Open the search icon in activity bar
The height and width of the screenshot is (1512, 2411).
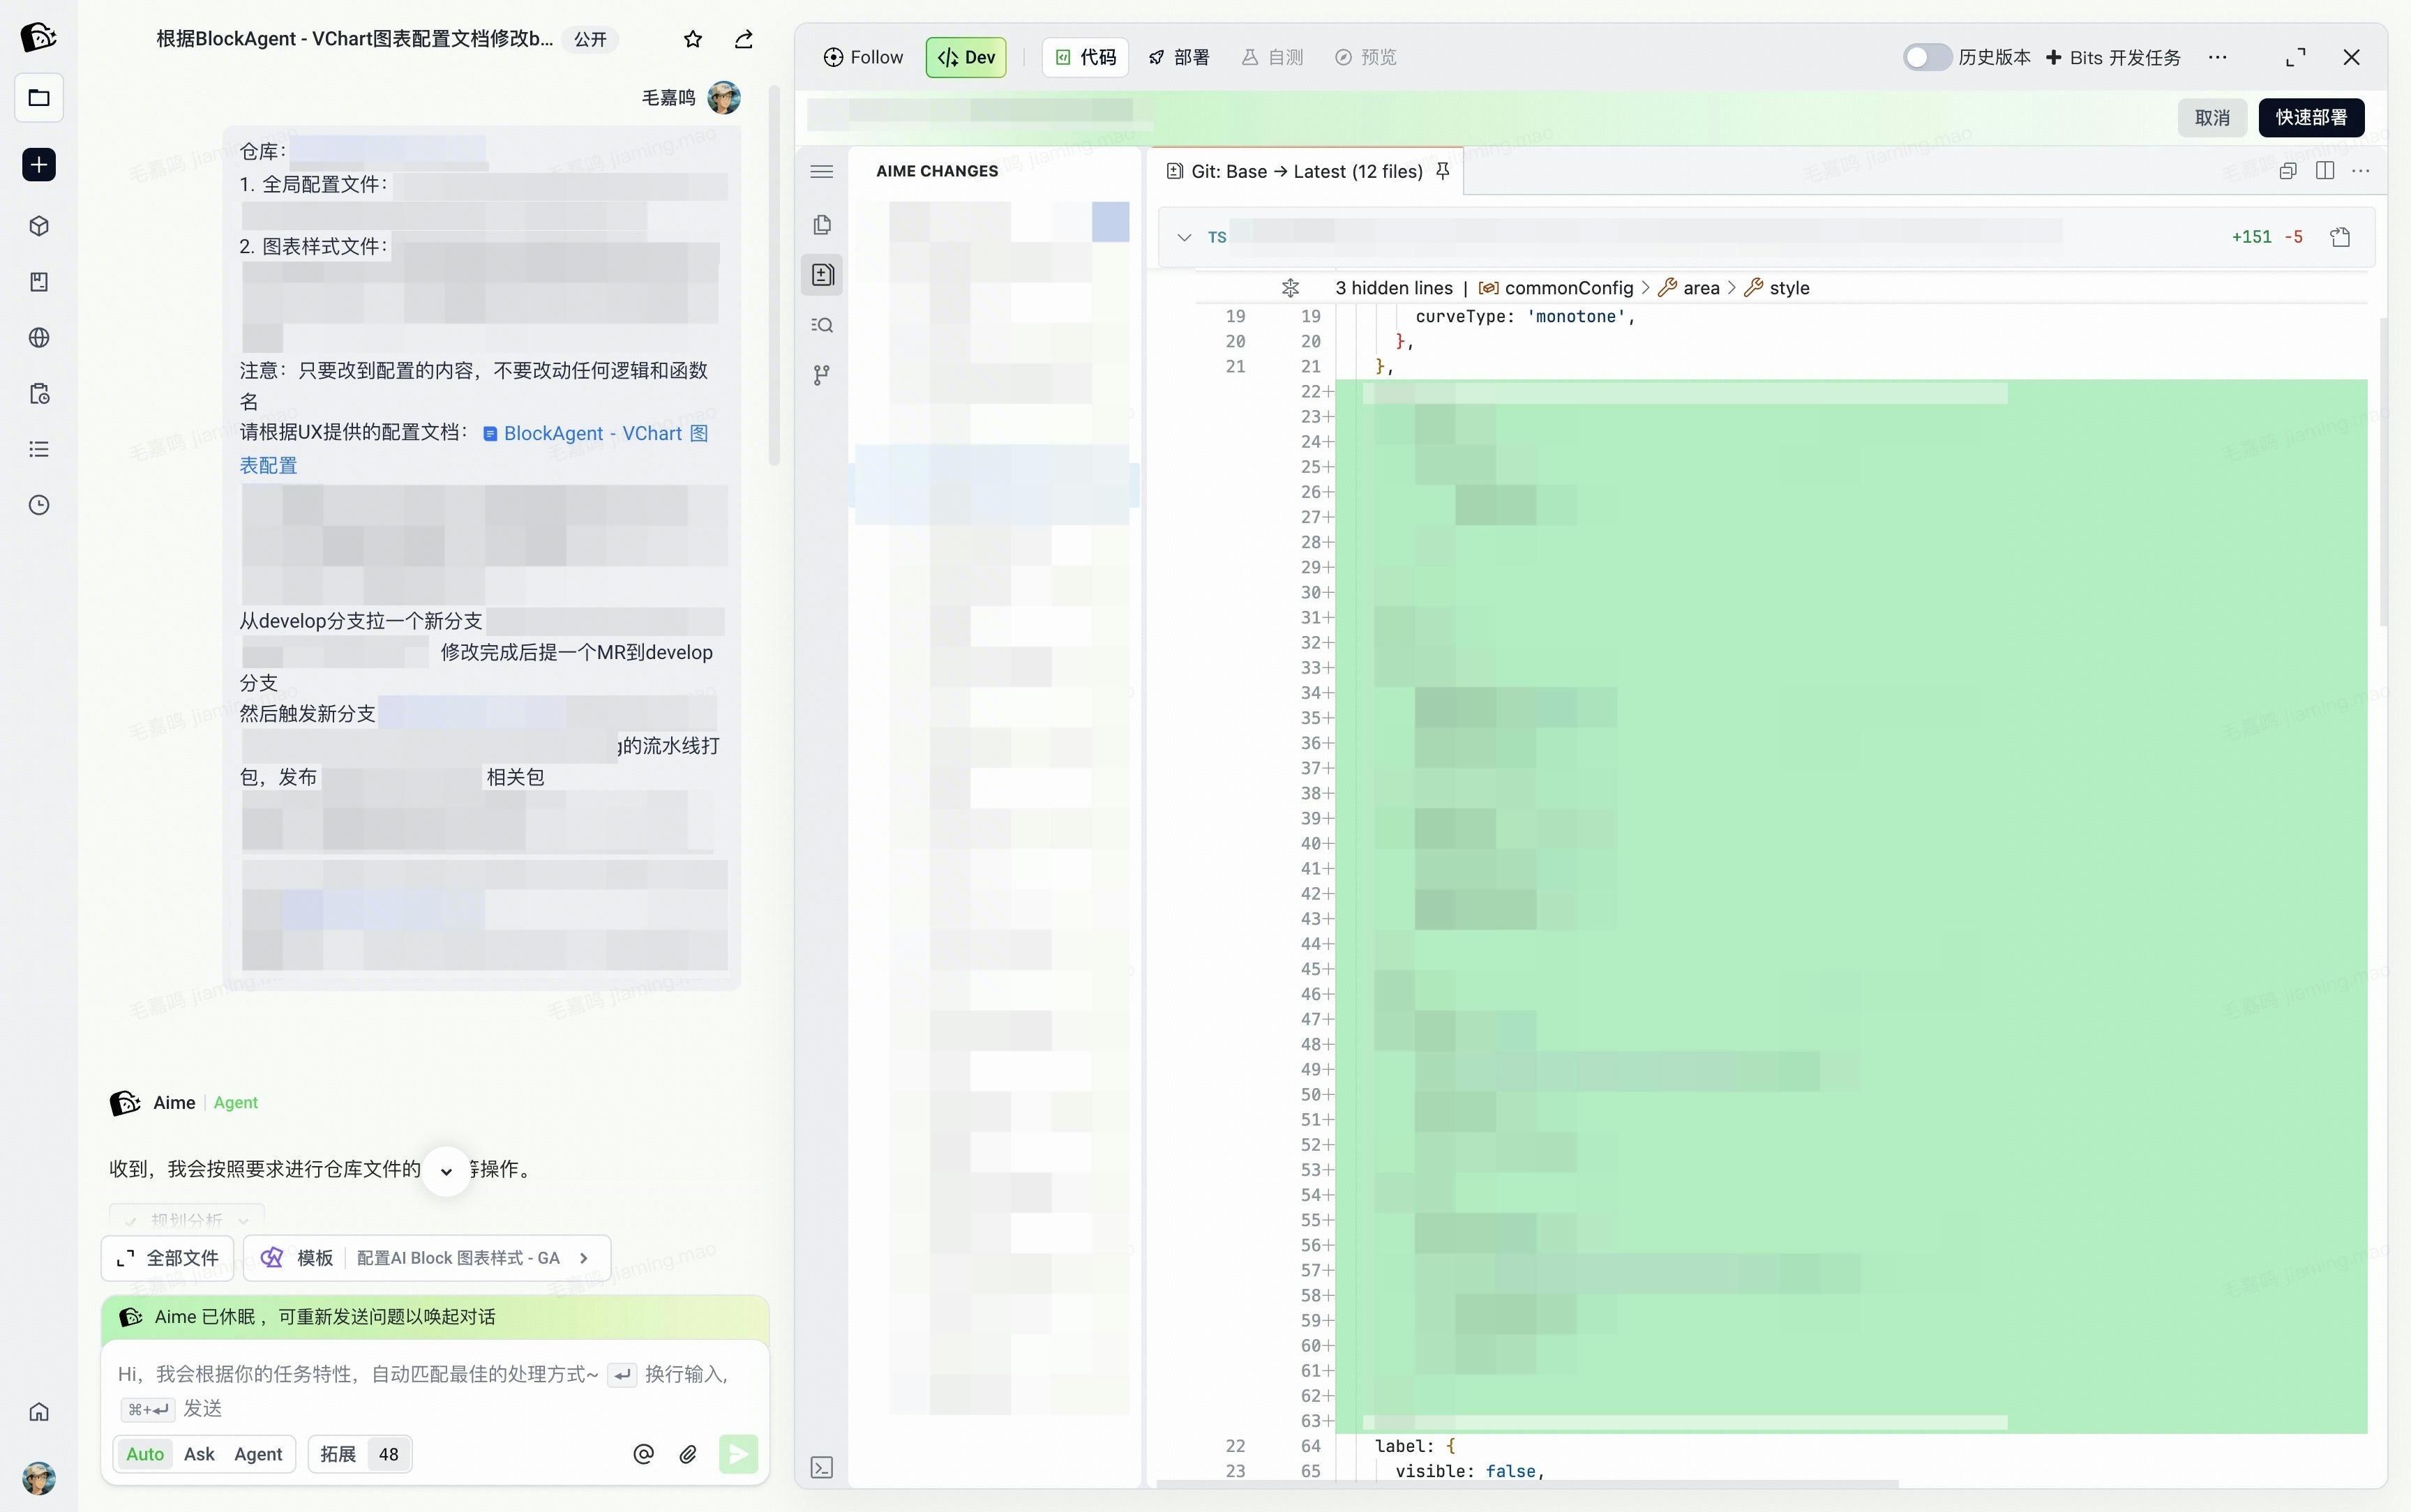[822, 325]
